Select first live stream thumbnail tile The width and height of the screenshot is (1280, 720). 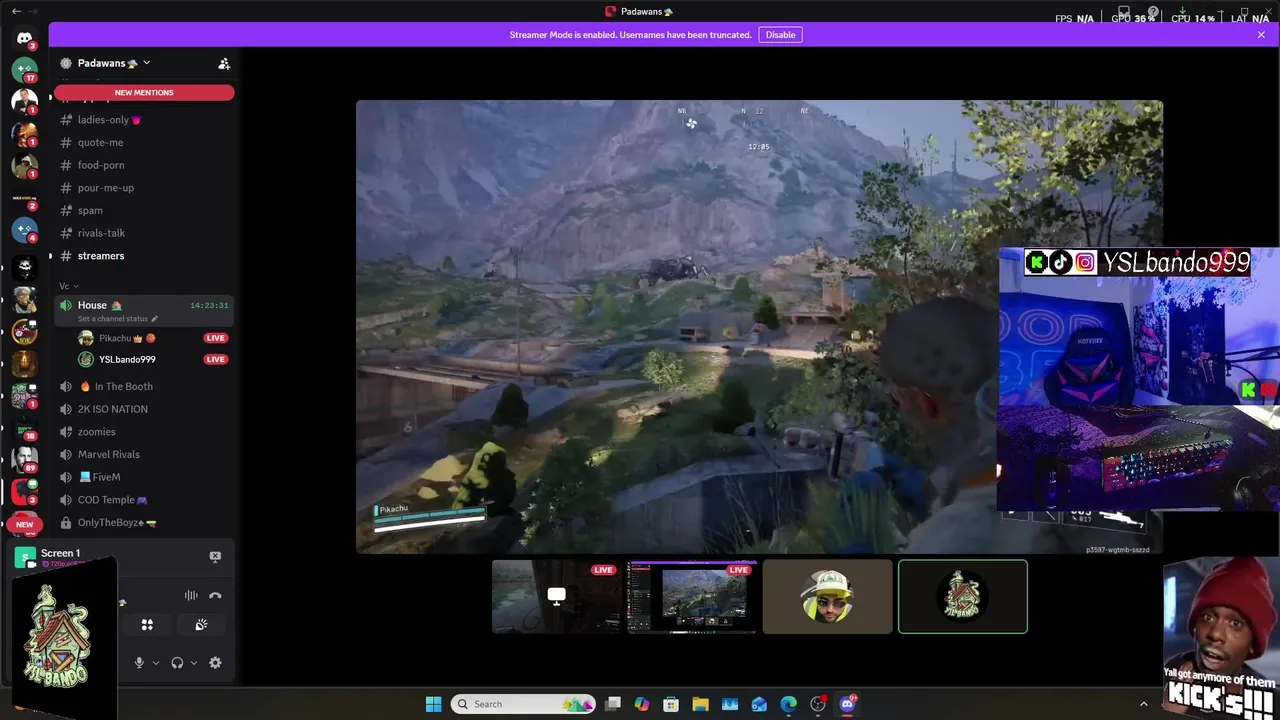coord(556,596)
